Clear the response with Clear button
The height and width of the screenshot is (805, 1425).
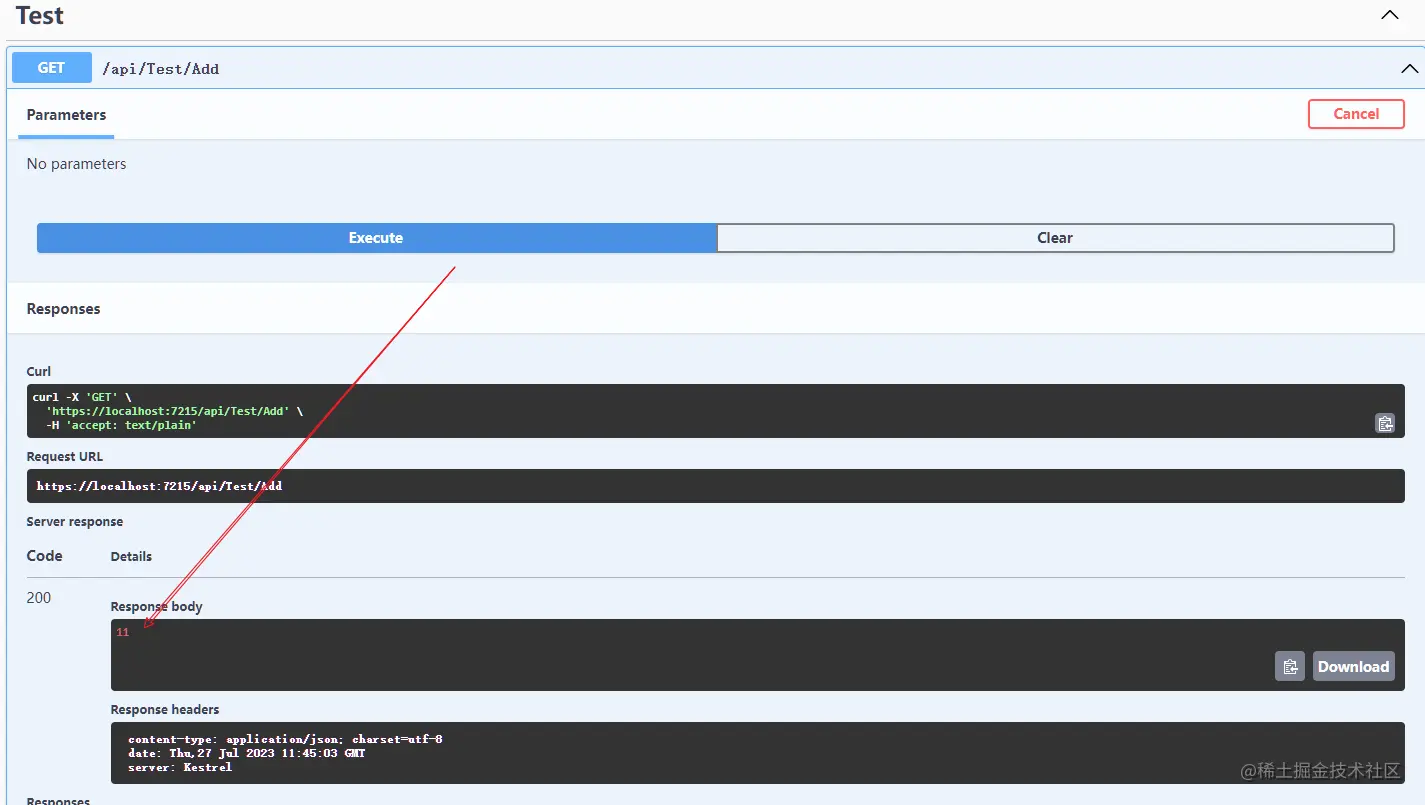1055,238
